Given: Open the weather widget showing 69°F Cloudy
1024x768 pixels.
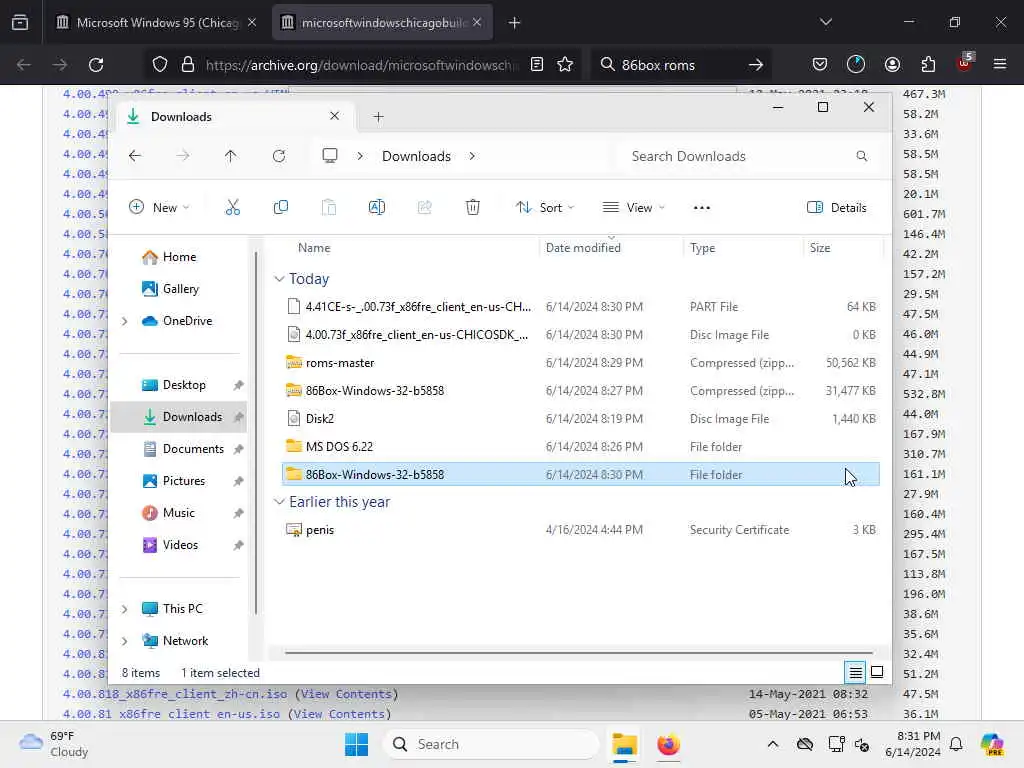Looking at the screenshot, I should point(54,744).
